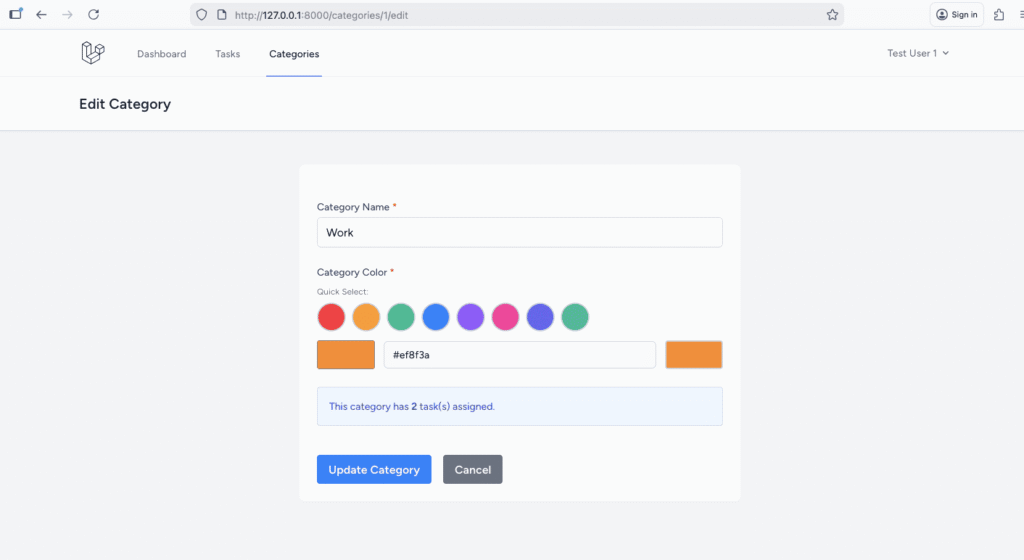This screenshot has height=560, width=1024.
Task: Open the Tasks navigation tab
Action: coord(227,54)
